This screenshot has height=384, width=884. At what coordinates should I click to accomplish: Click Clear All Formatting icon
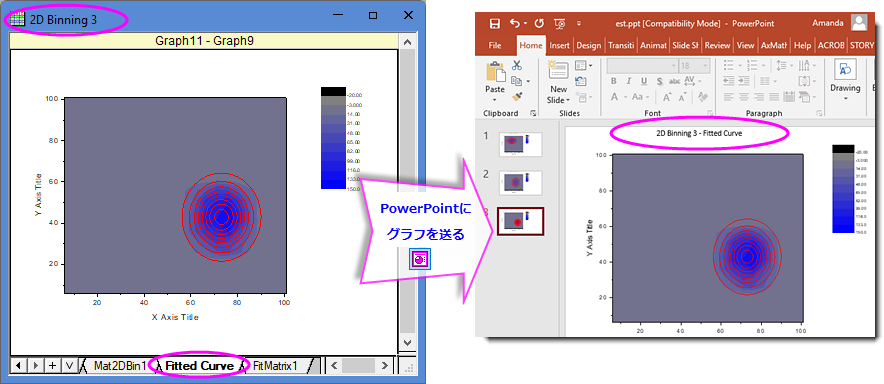(703, 97)
